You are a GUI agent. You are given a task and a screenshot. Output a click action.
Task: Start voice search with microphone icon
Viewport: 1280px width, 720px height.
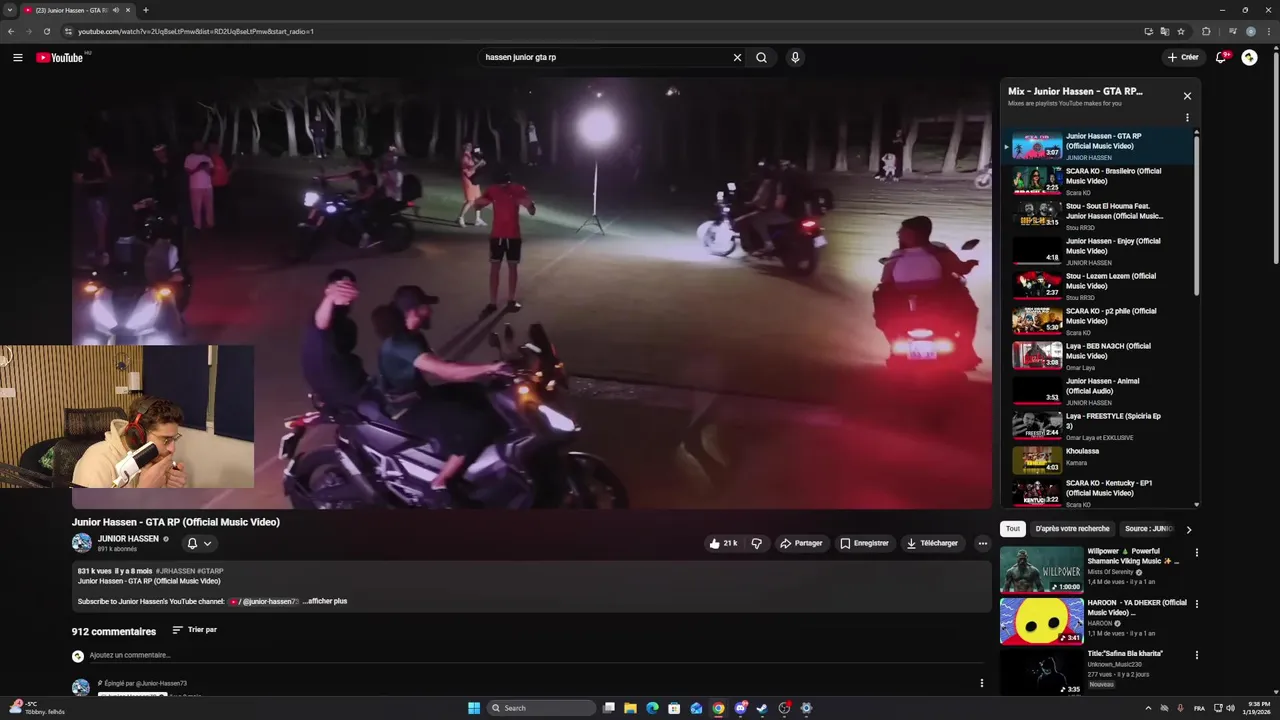coord(795,57)
